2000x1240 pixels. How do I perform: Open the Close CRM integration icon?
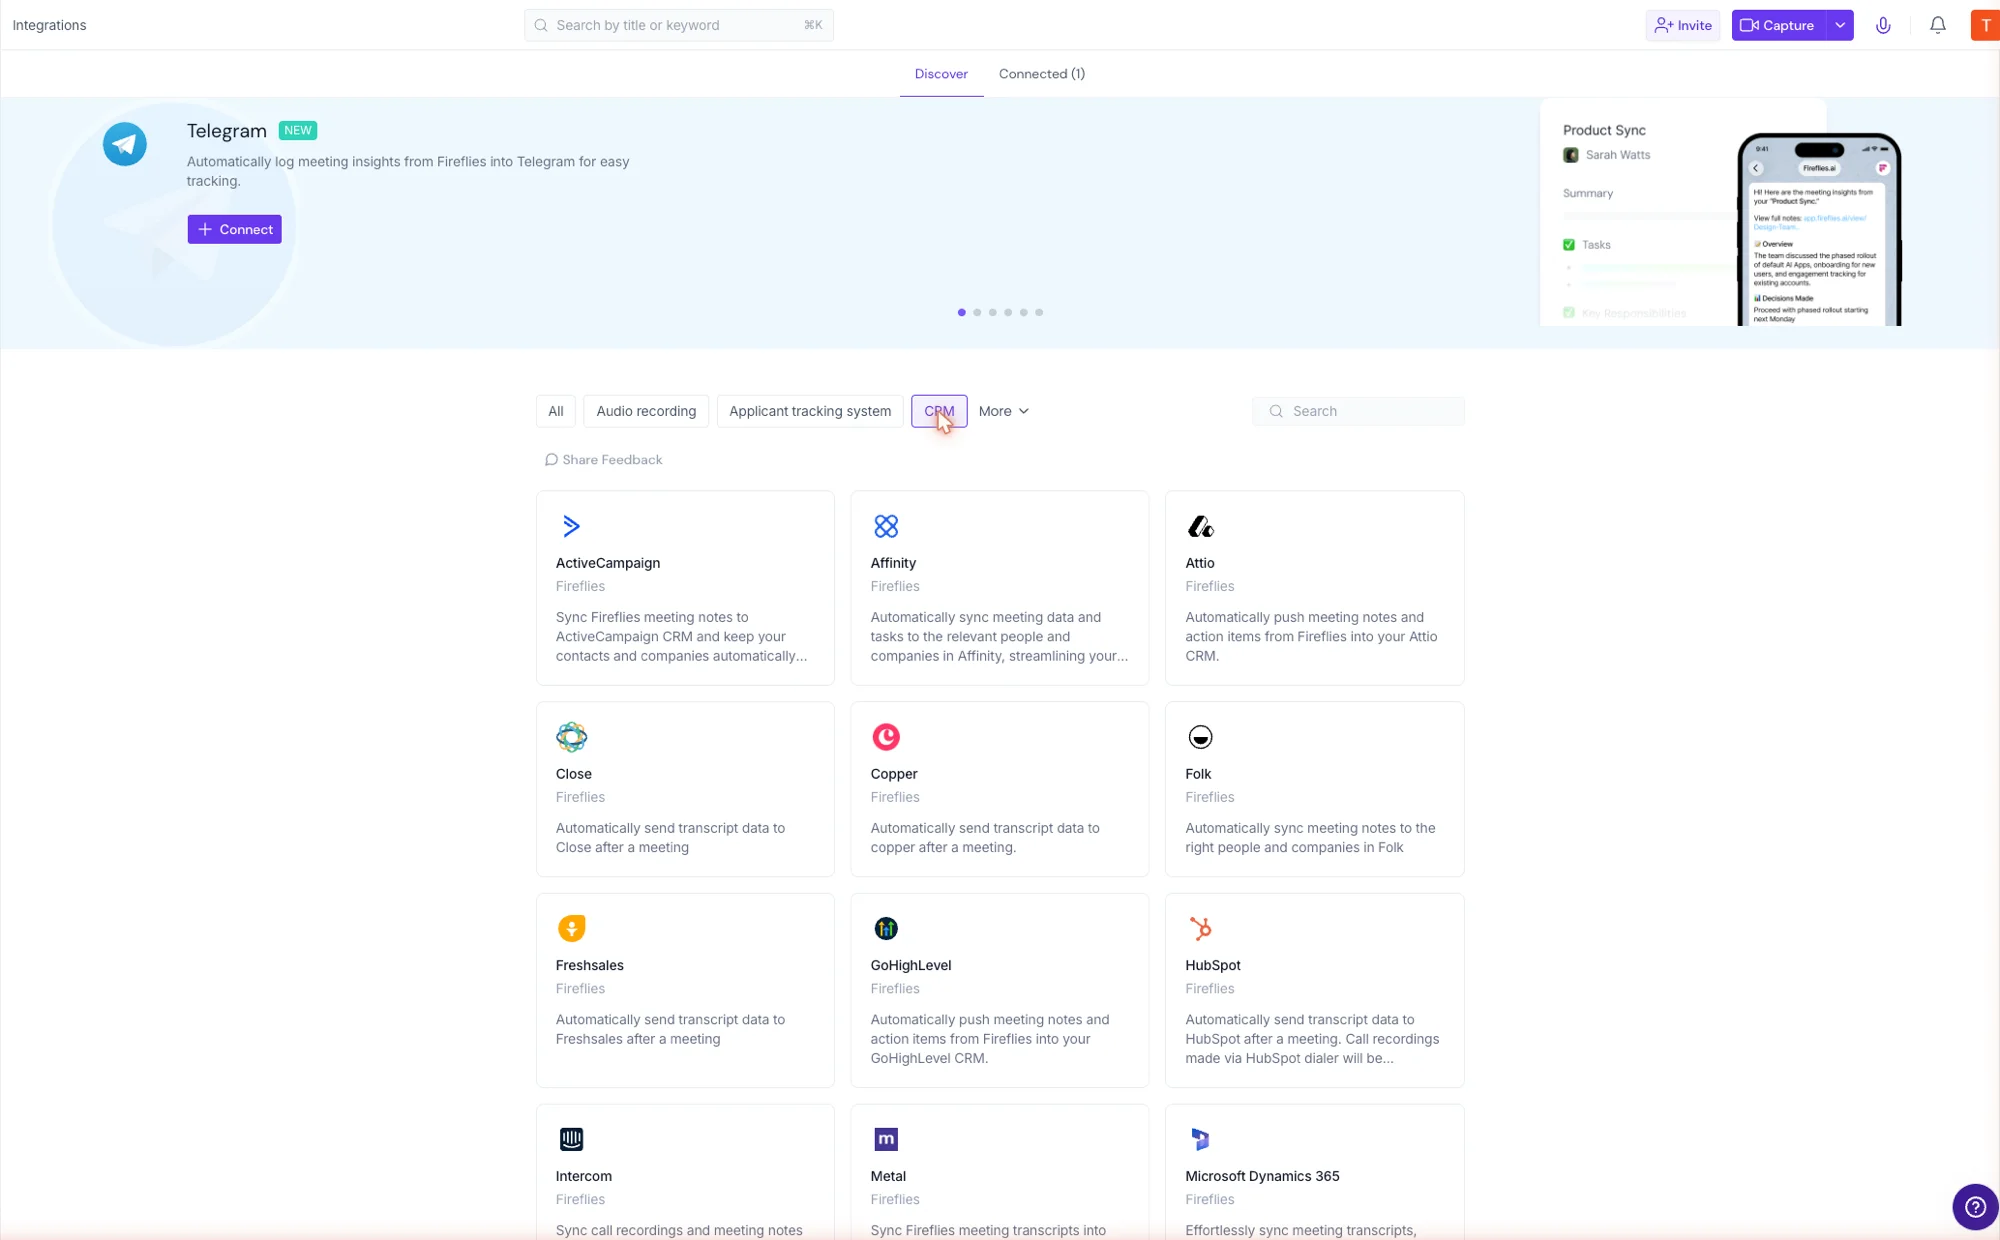(x=571, y=737)
